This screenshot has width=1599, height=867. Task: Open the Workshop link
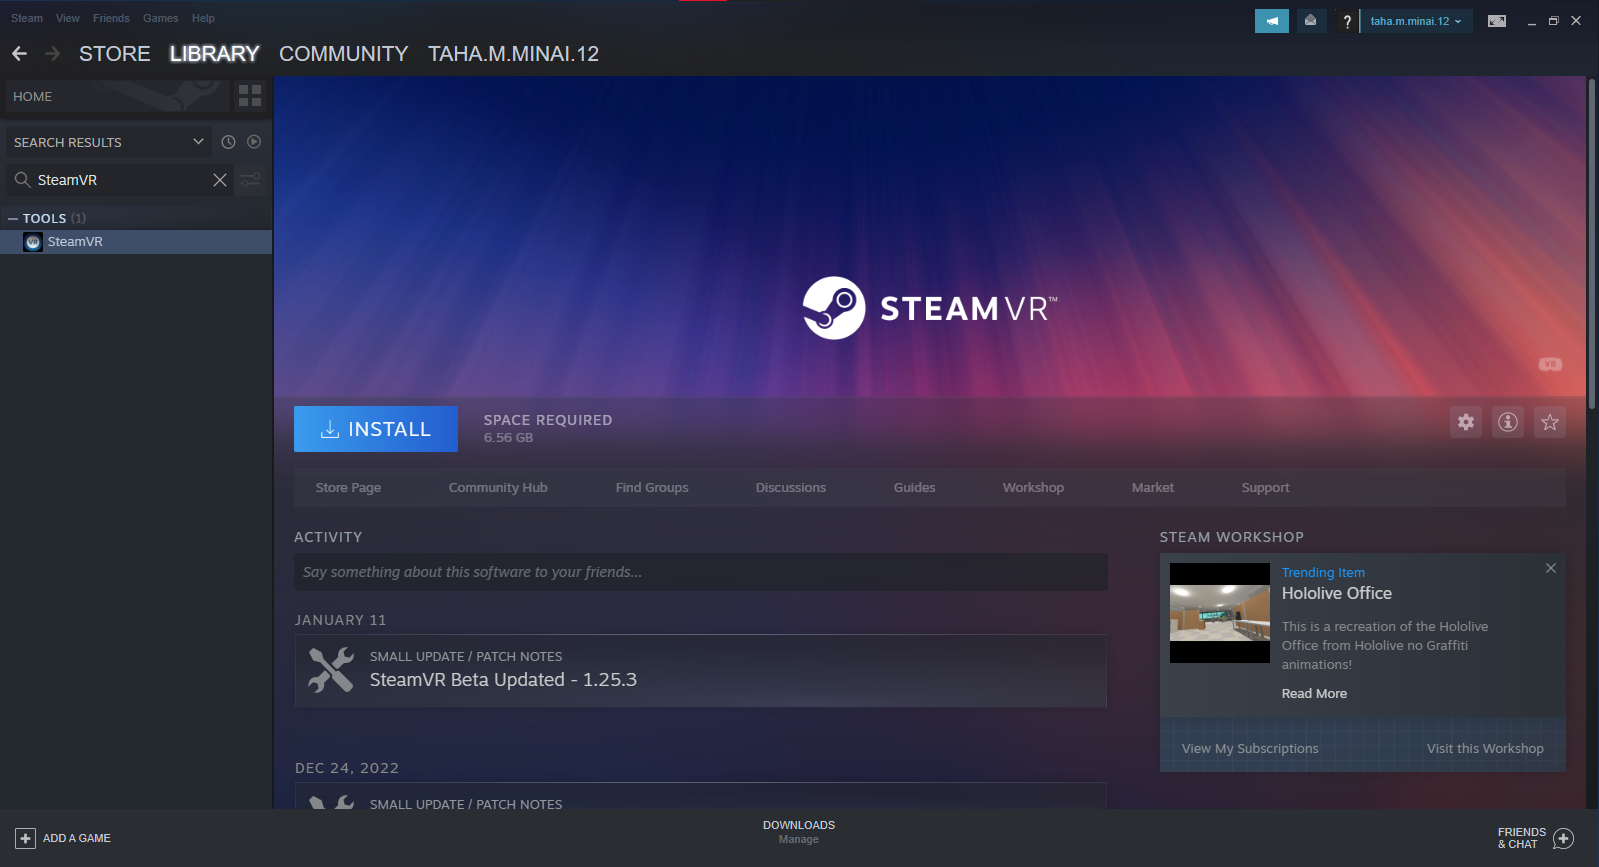(1033, 488)
